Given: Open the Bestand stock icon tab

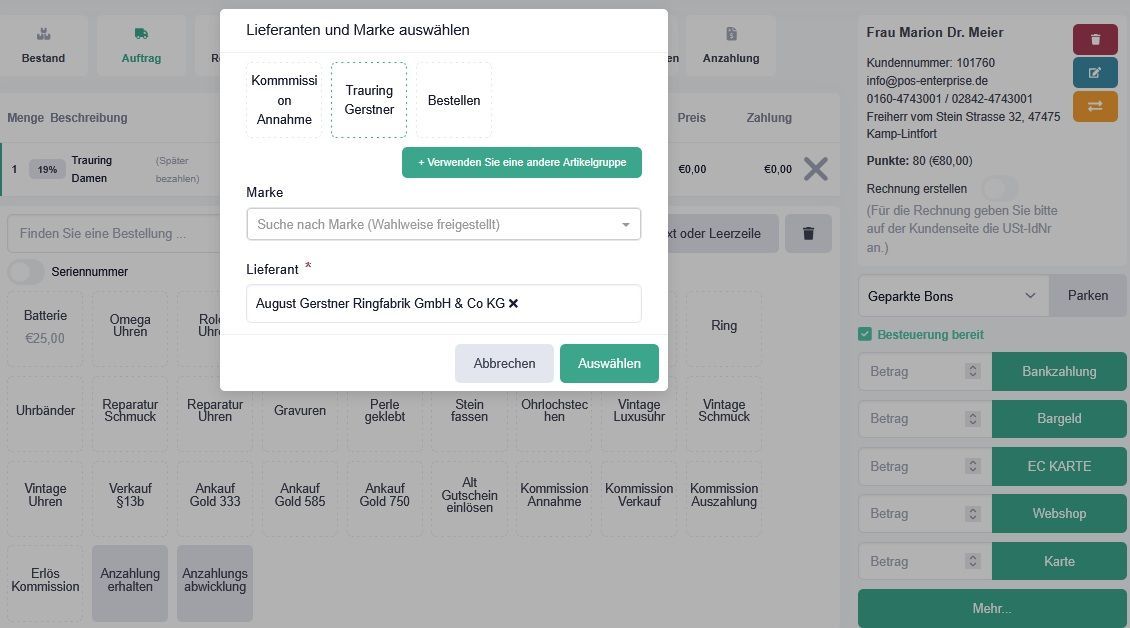Looking at the screenshot, I should pyautogui.click(x=43, y=45).
